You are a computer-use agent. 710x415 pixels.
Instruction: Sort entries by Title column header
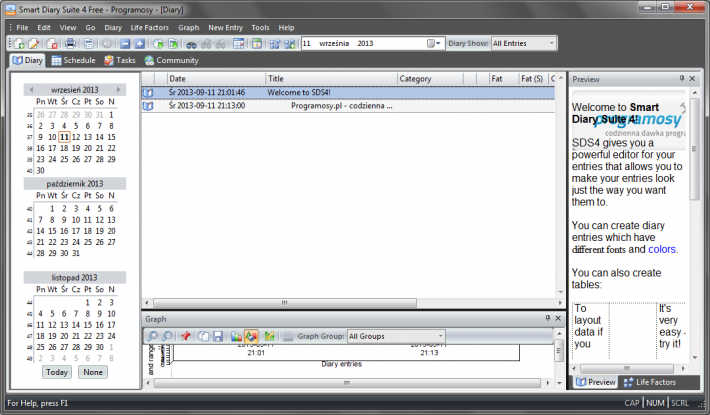[331, 79]
